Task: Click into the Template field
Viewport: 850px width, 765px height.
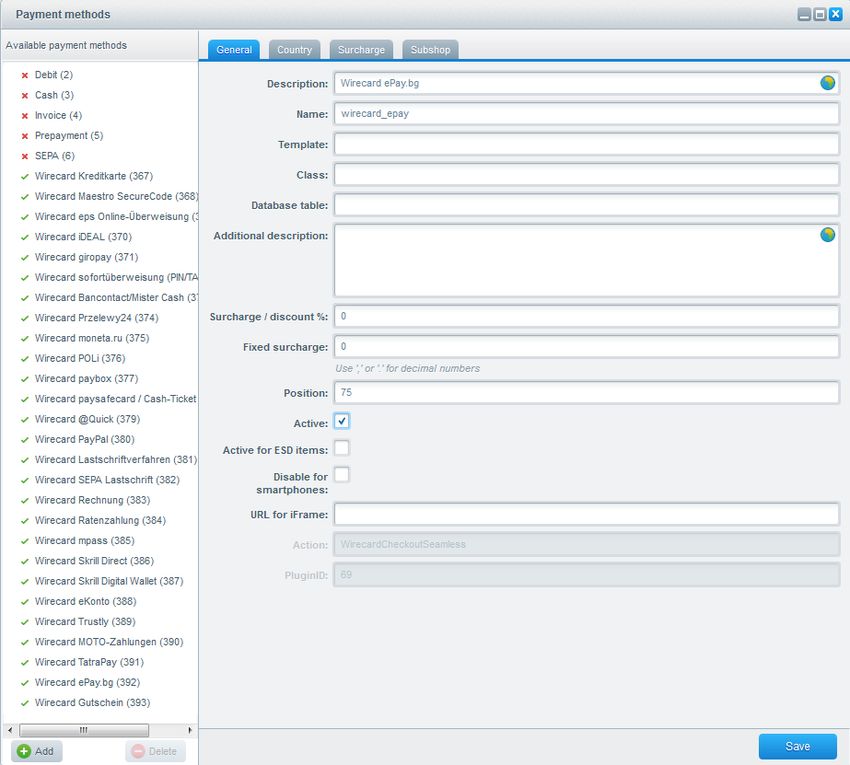Action: pyautogui.click(x=587, y=144)
